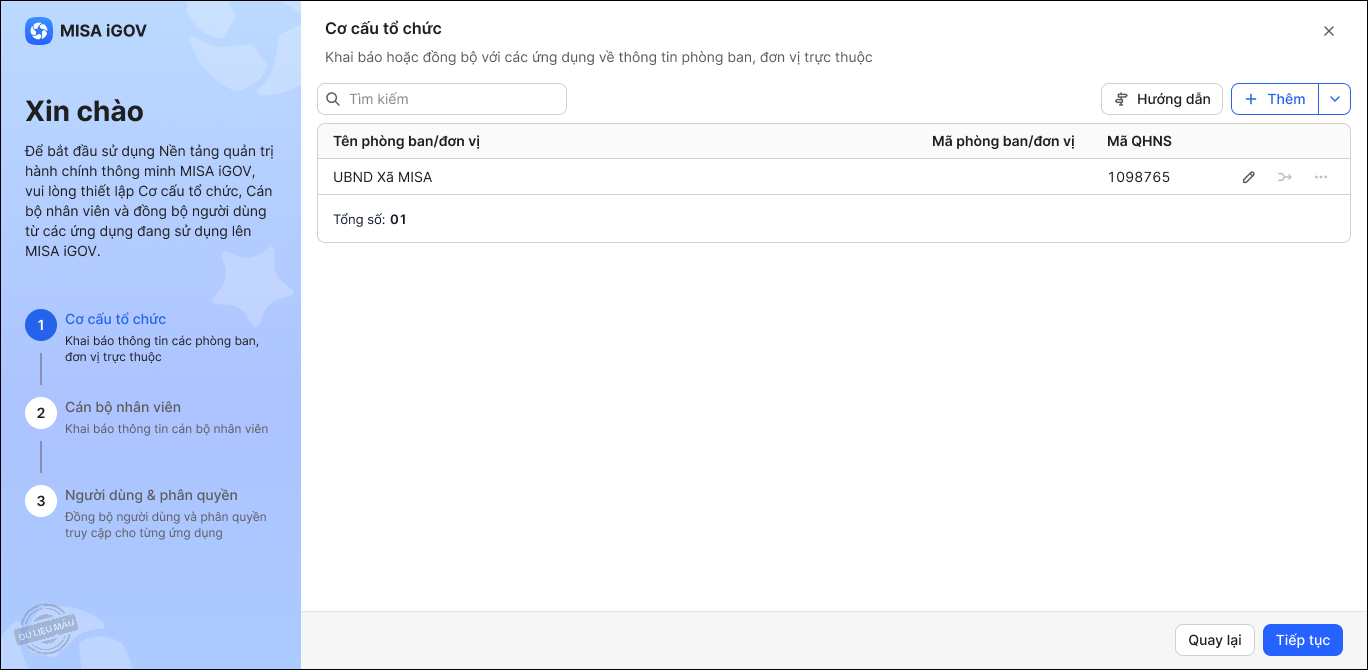Close the Cơ cấu tổ chức dialog

pos(1329,31)
